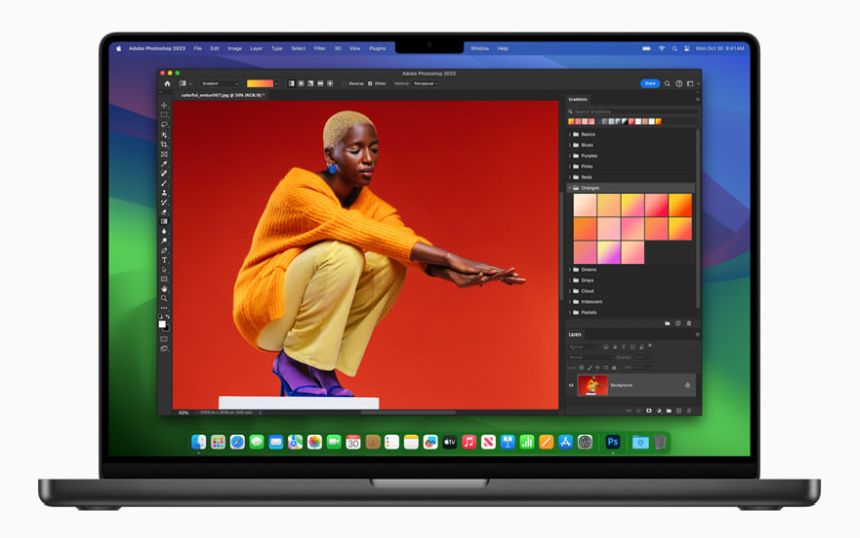
Task: Switch to the Layers panel tab
Action: click(x=575, y=334)
